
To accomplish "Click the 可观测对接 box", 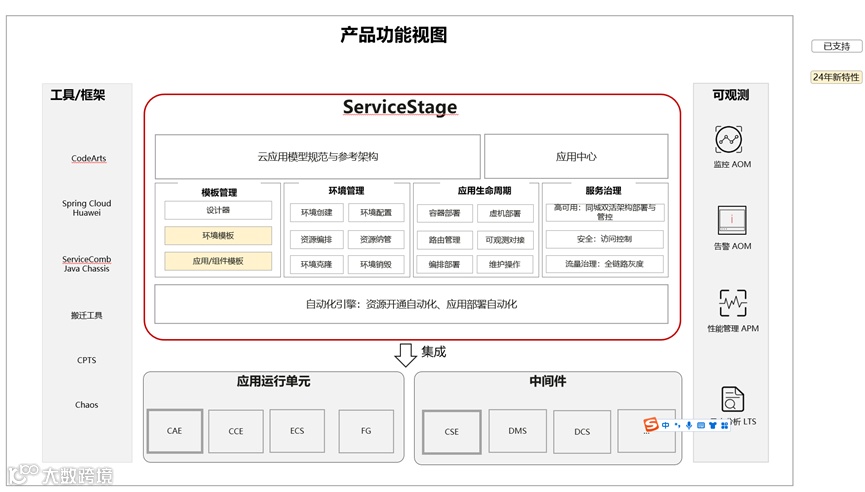I will (x=505, y=240).
